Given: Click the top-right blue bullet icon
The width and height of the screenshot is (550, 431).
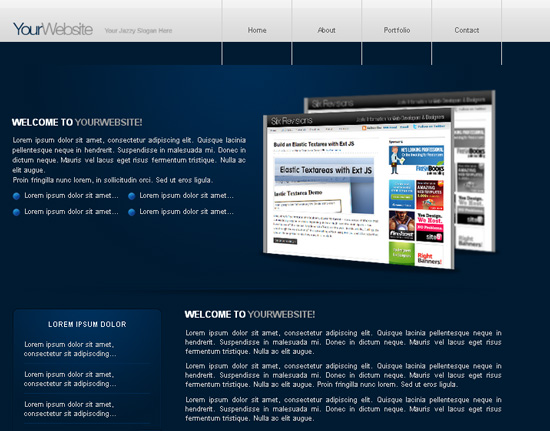Looking at the screenshot, I should (x=132, y=196).
